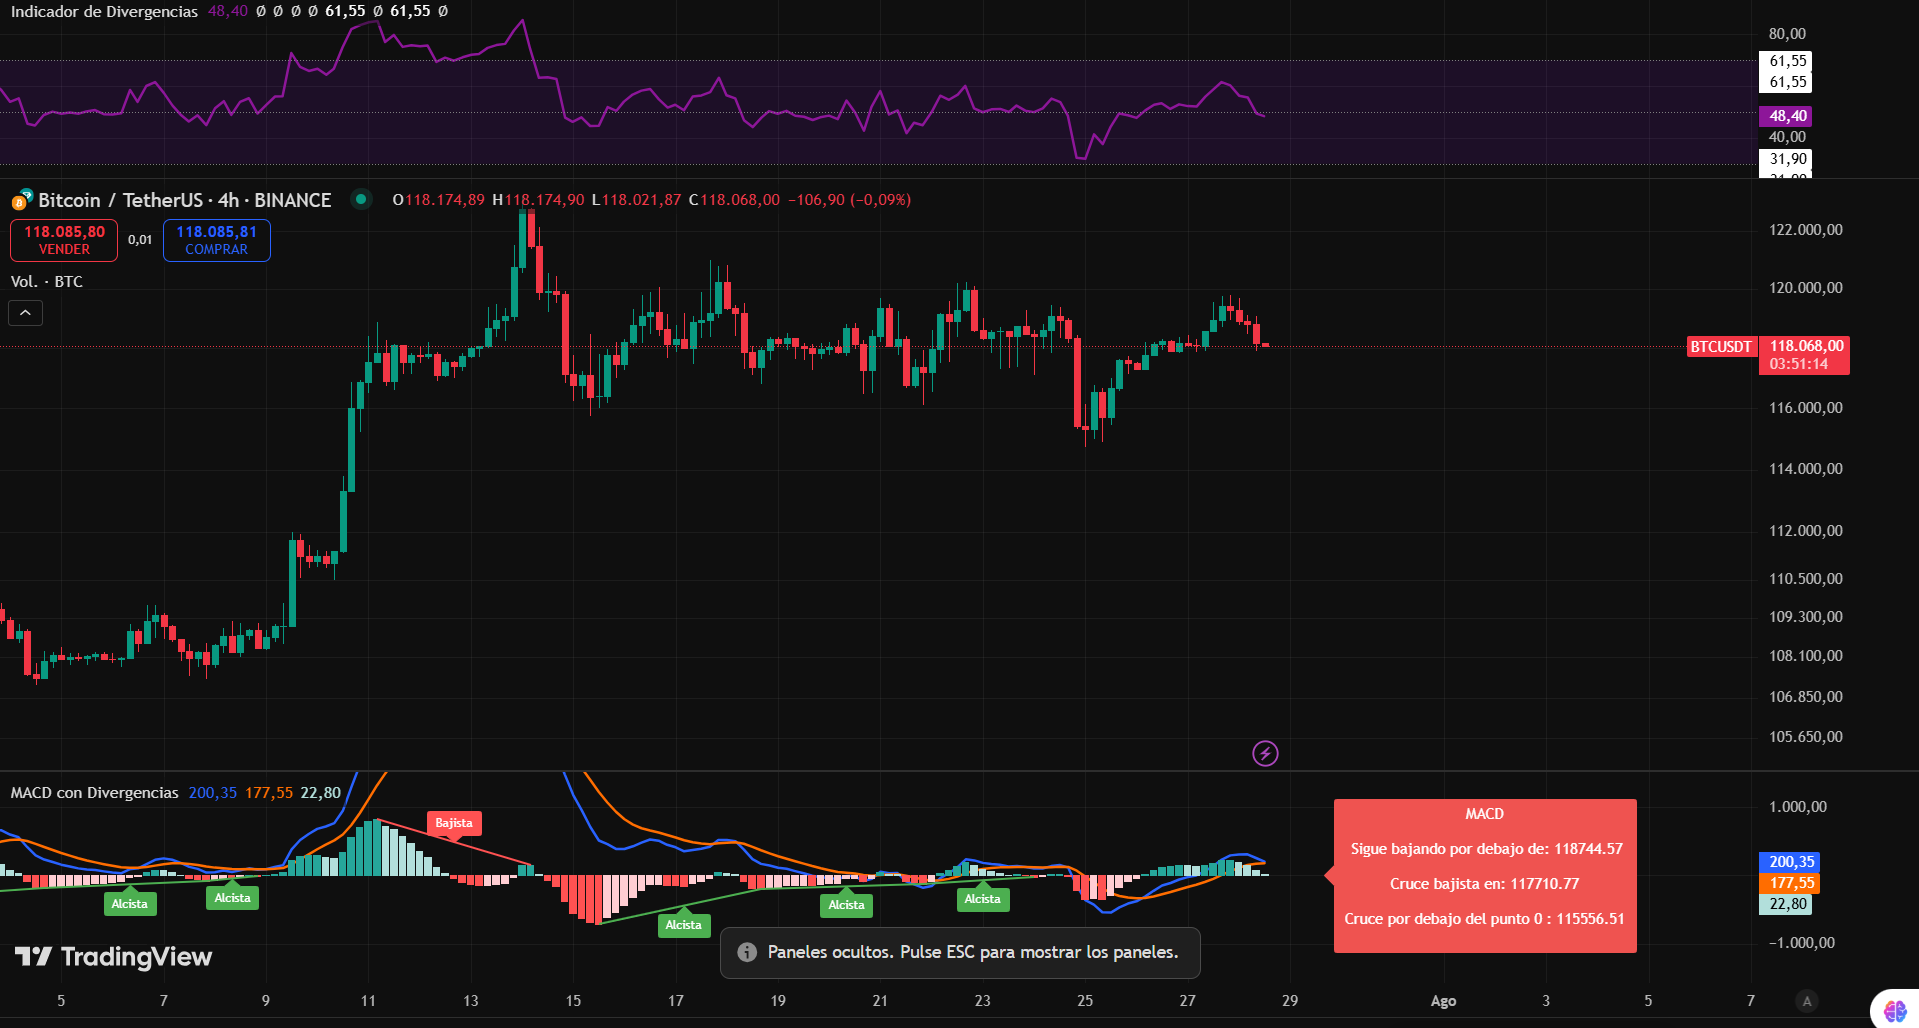Click the Paneles ocultos notification text
This screenshot has height=1028, width=1919.
click(x=973, y=952)
